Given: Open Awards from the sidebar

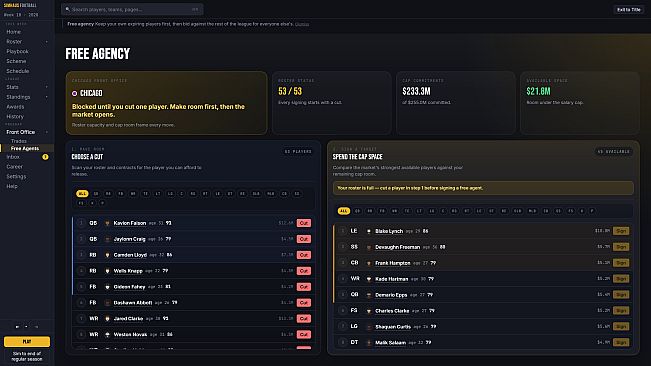Looking at the screenshot, I should click(x=15, y=107).
